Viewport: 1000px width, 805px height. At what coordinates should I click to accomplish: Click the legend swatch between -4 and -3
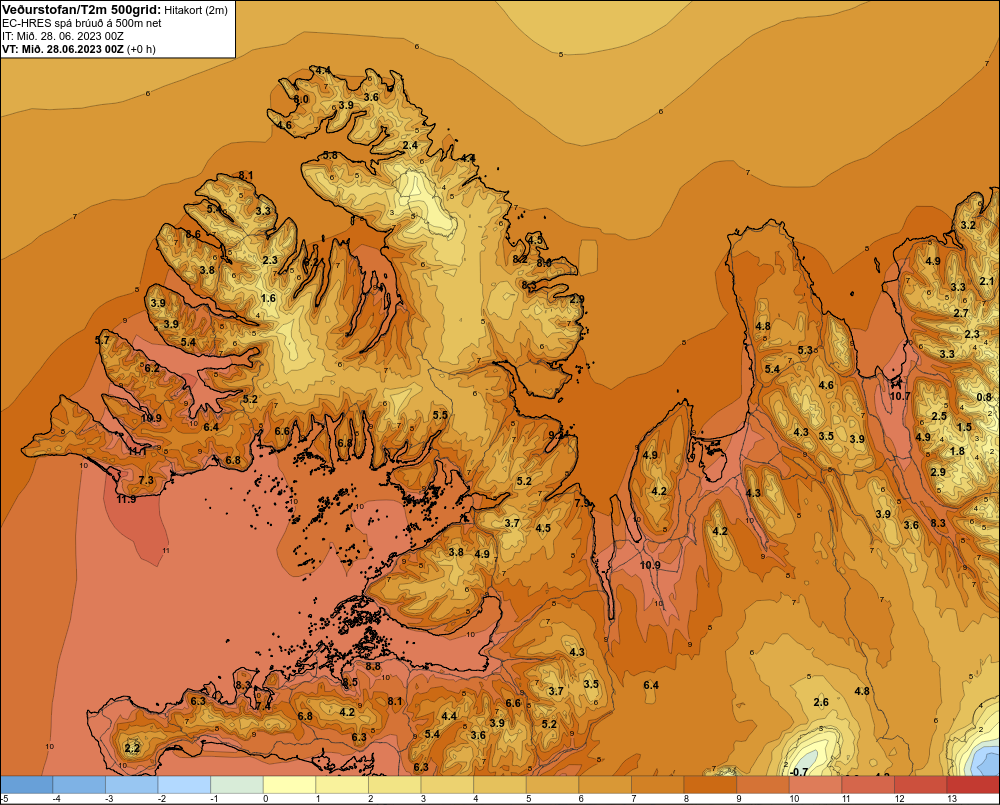pyautogui.click(x=79, y=784)
